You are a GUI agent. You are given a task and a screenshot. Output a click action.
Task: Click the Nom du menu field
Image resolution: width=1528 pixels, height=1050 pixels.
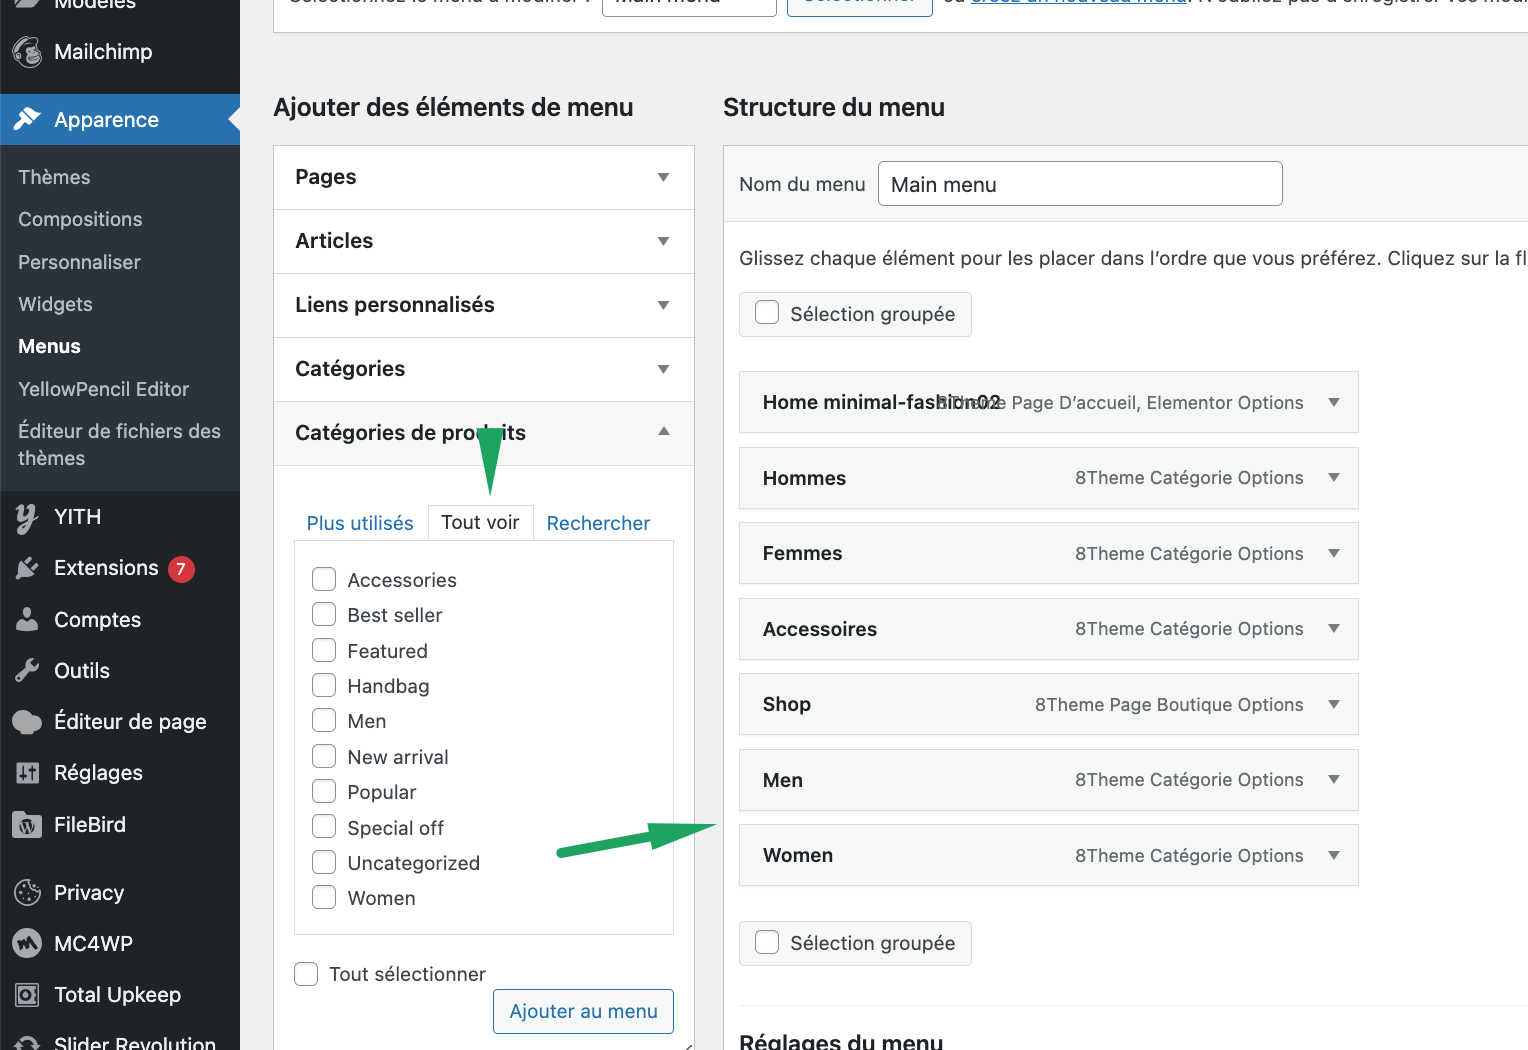click(x=1080, y=184)
